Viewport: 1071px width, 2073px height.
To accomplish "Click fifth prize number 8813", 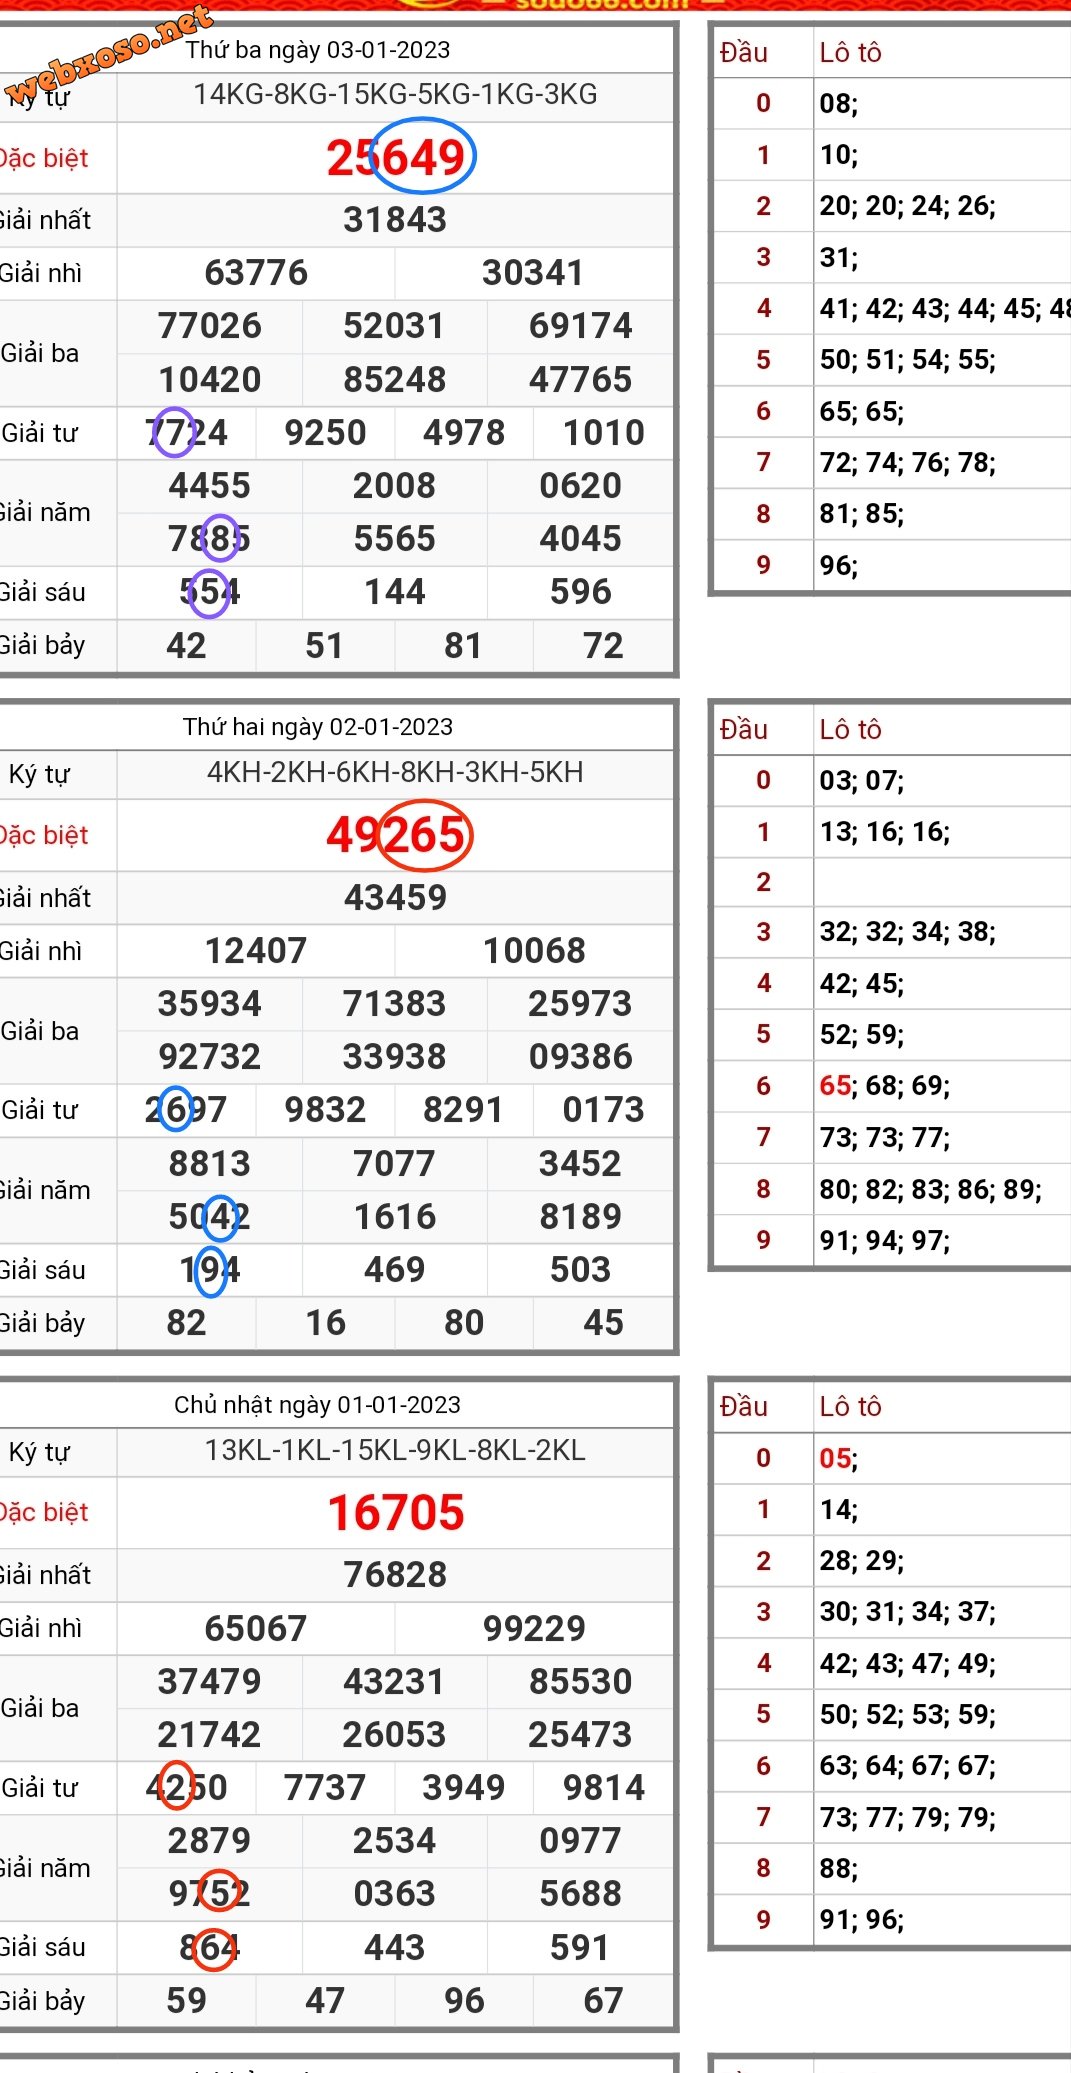I will [x=210, y=1164].
